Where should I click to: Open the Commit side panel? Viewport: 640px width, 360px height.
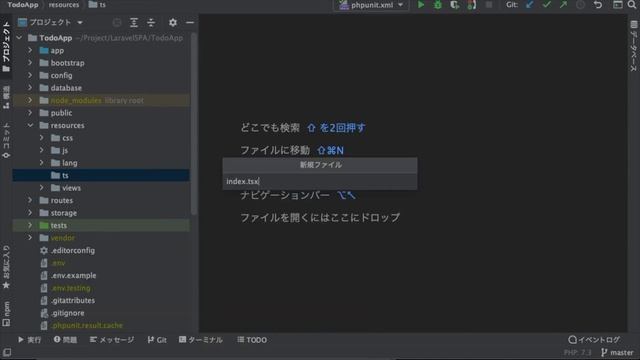pyautogui.click(x=6, y=141)
